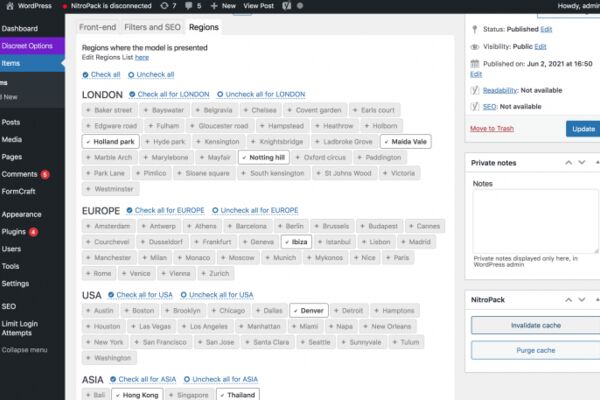
Task: Click Check all link
Action: coord(101,75)
